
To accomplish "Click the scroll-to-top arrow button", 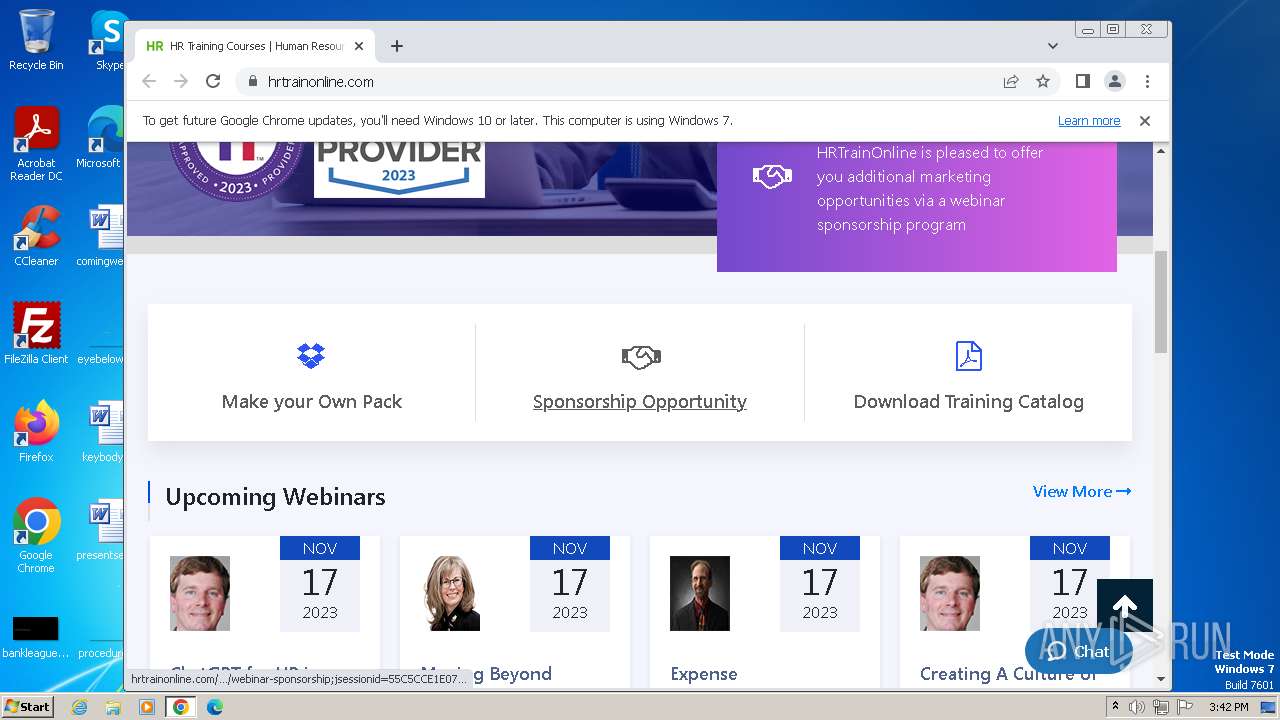I will pos(1125,607).
